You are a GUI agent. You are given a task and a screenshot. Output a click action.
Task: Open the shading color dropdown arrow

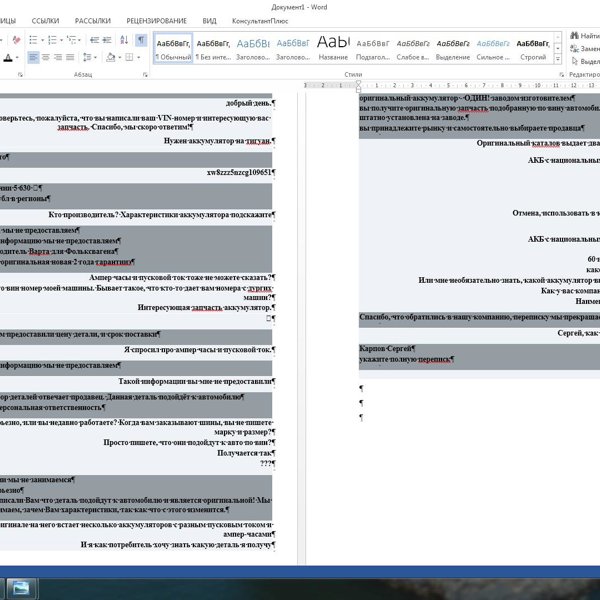coord(120,58)
